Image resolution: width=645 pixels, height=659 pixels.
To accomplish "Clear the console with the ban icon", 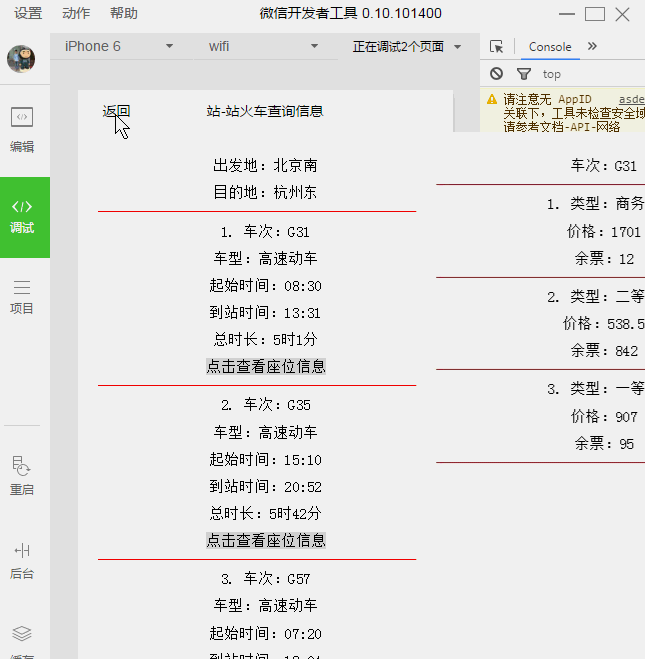I will click(x=496, y=74).
